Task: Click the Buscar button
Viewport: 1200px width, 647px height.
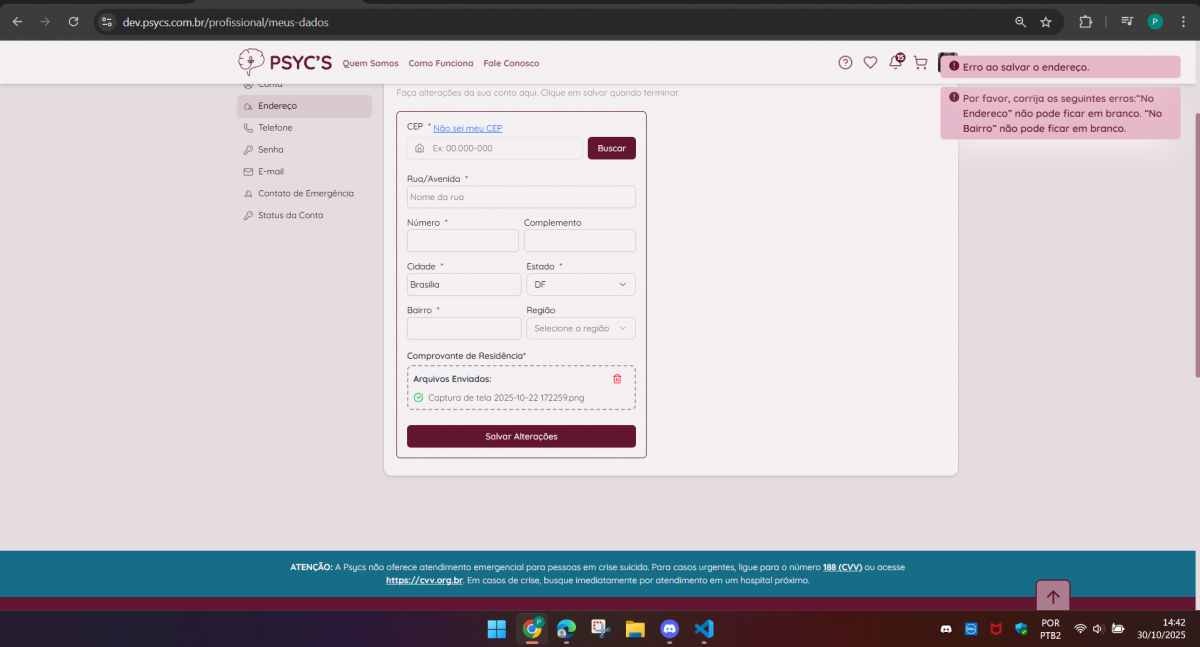Action: click(611, 148)
